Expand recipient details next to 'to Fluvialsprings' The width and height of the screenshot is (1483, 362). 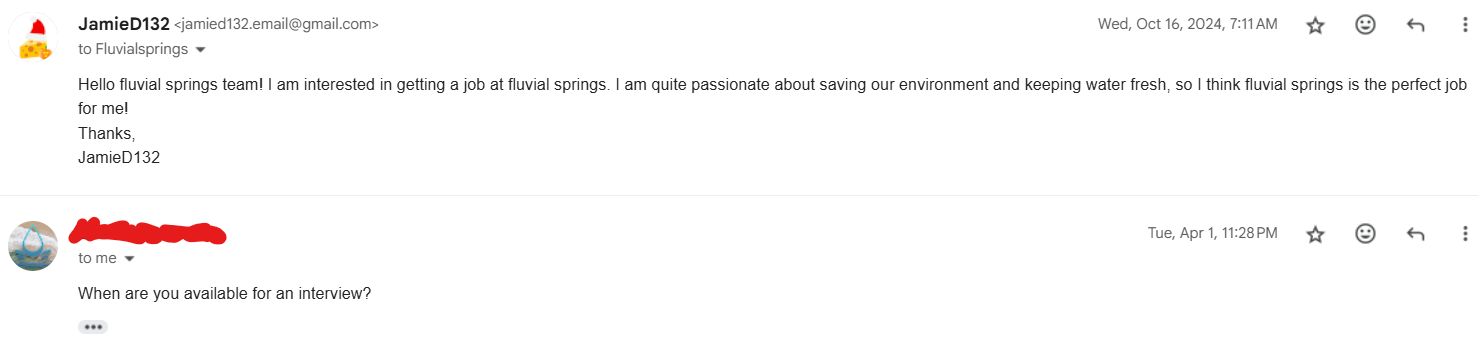200,49
